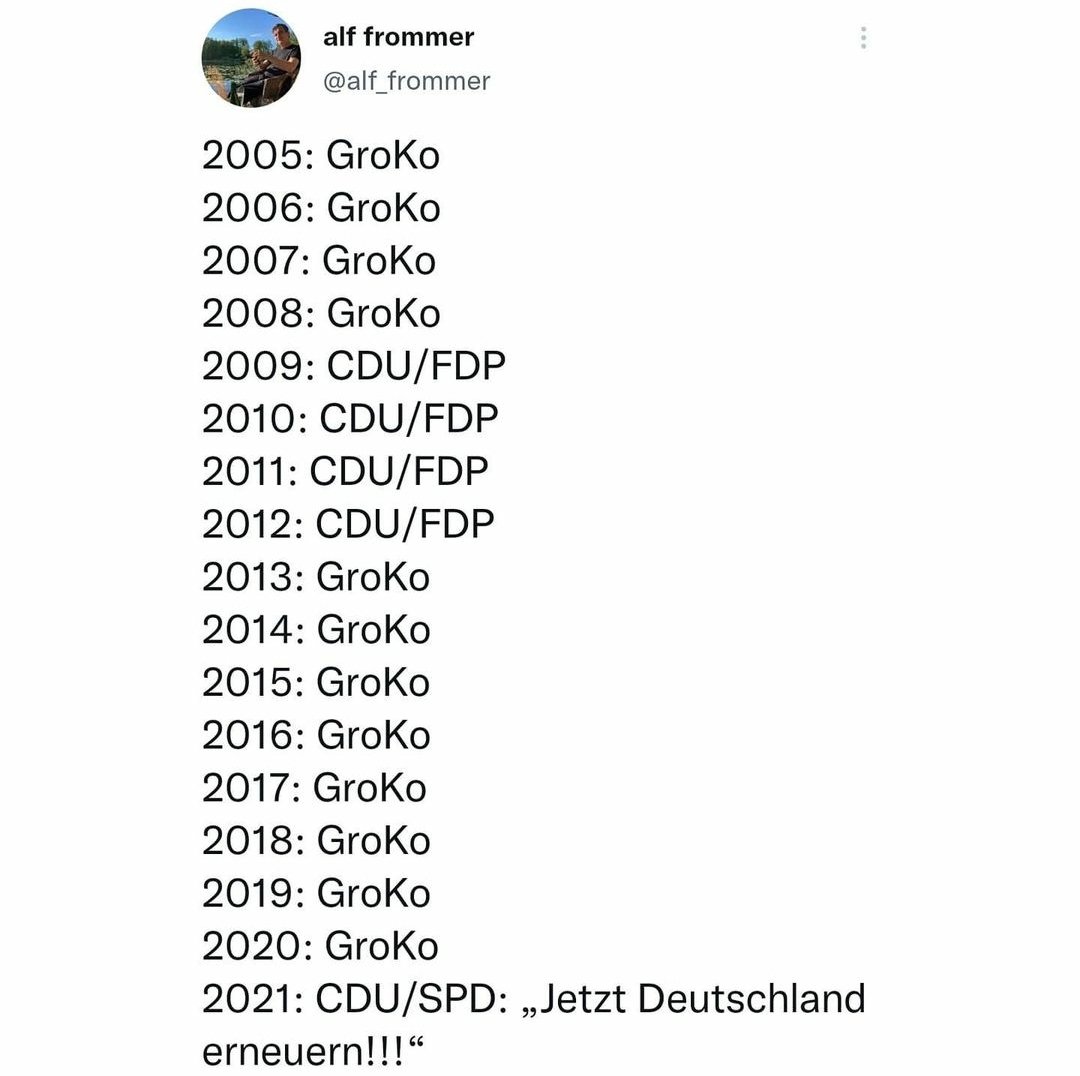This screenshot has height=1076, width=1080.
Task: Click the "2009: CDU/FDP" line
Action: 353,366
